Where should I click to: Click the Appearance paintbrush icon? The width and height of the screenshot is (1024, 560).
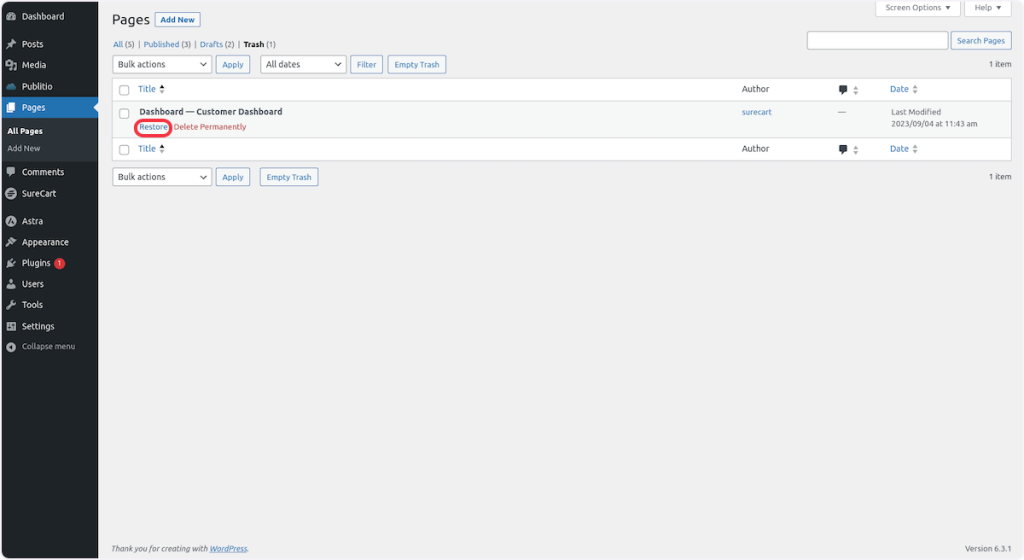(x=11, y=242)
